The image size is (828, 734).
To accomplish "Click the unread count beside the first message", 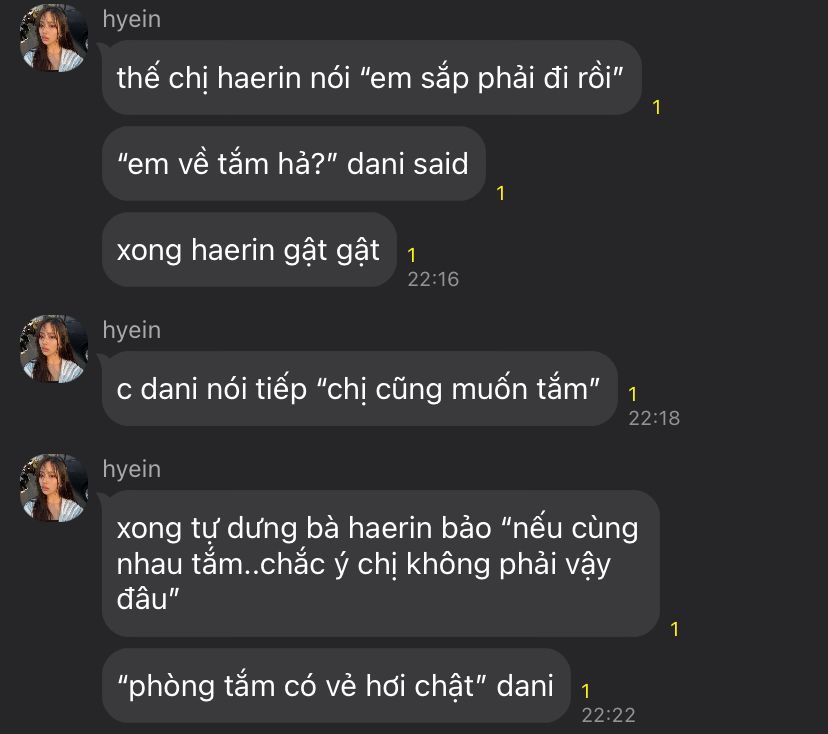I will 657,107.
